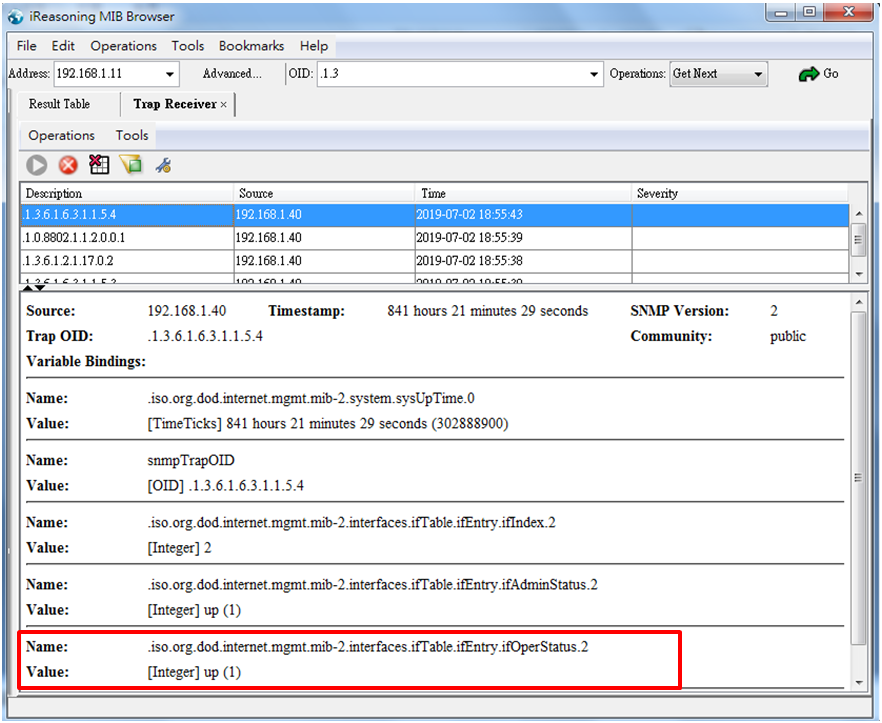Open the Bookmarks menu
Screen dimensions: 882x723
click(x=251, y=46)
